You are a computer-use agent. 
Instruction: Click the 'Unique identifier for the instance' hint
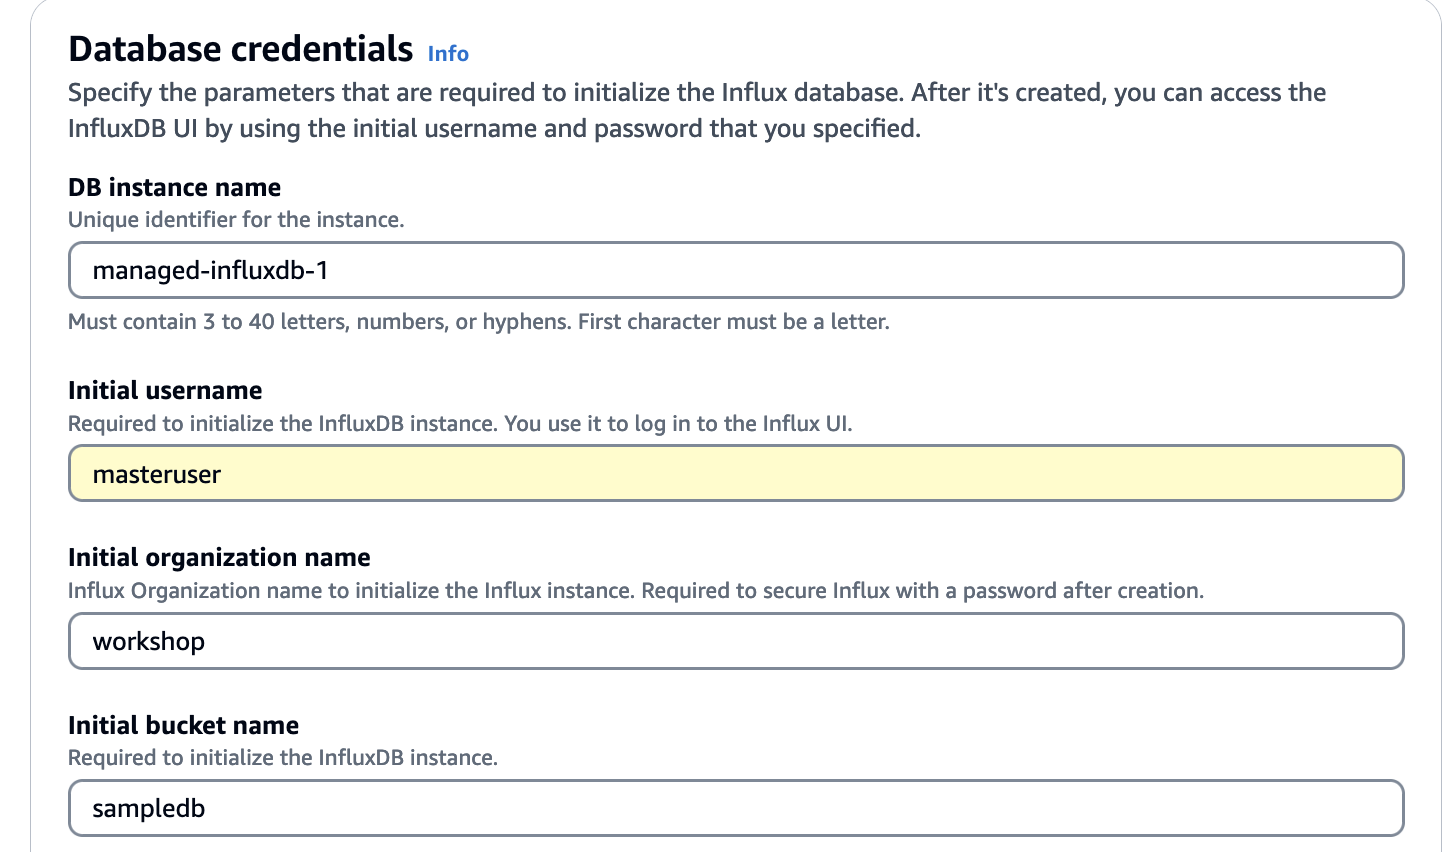(x=236, y=219)
